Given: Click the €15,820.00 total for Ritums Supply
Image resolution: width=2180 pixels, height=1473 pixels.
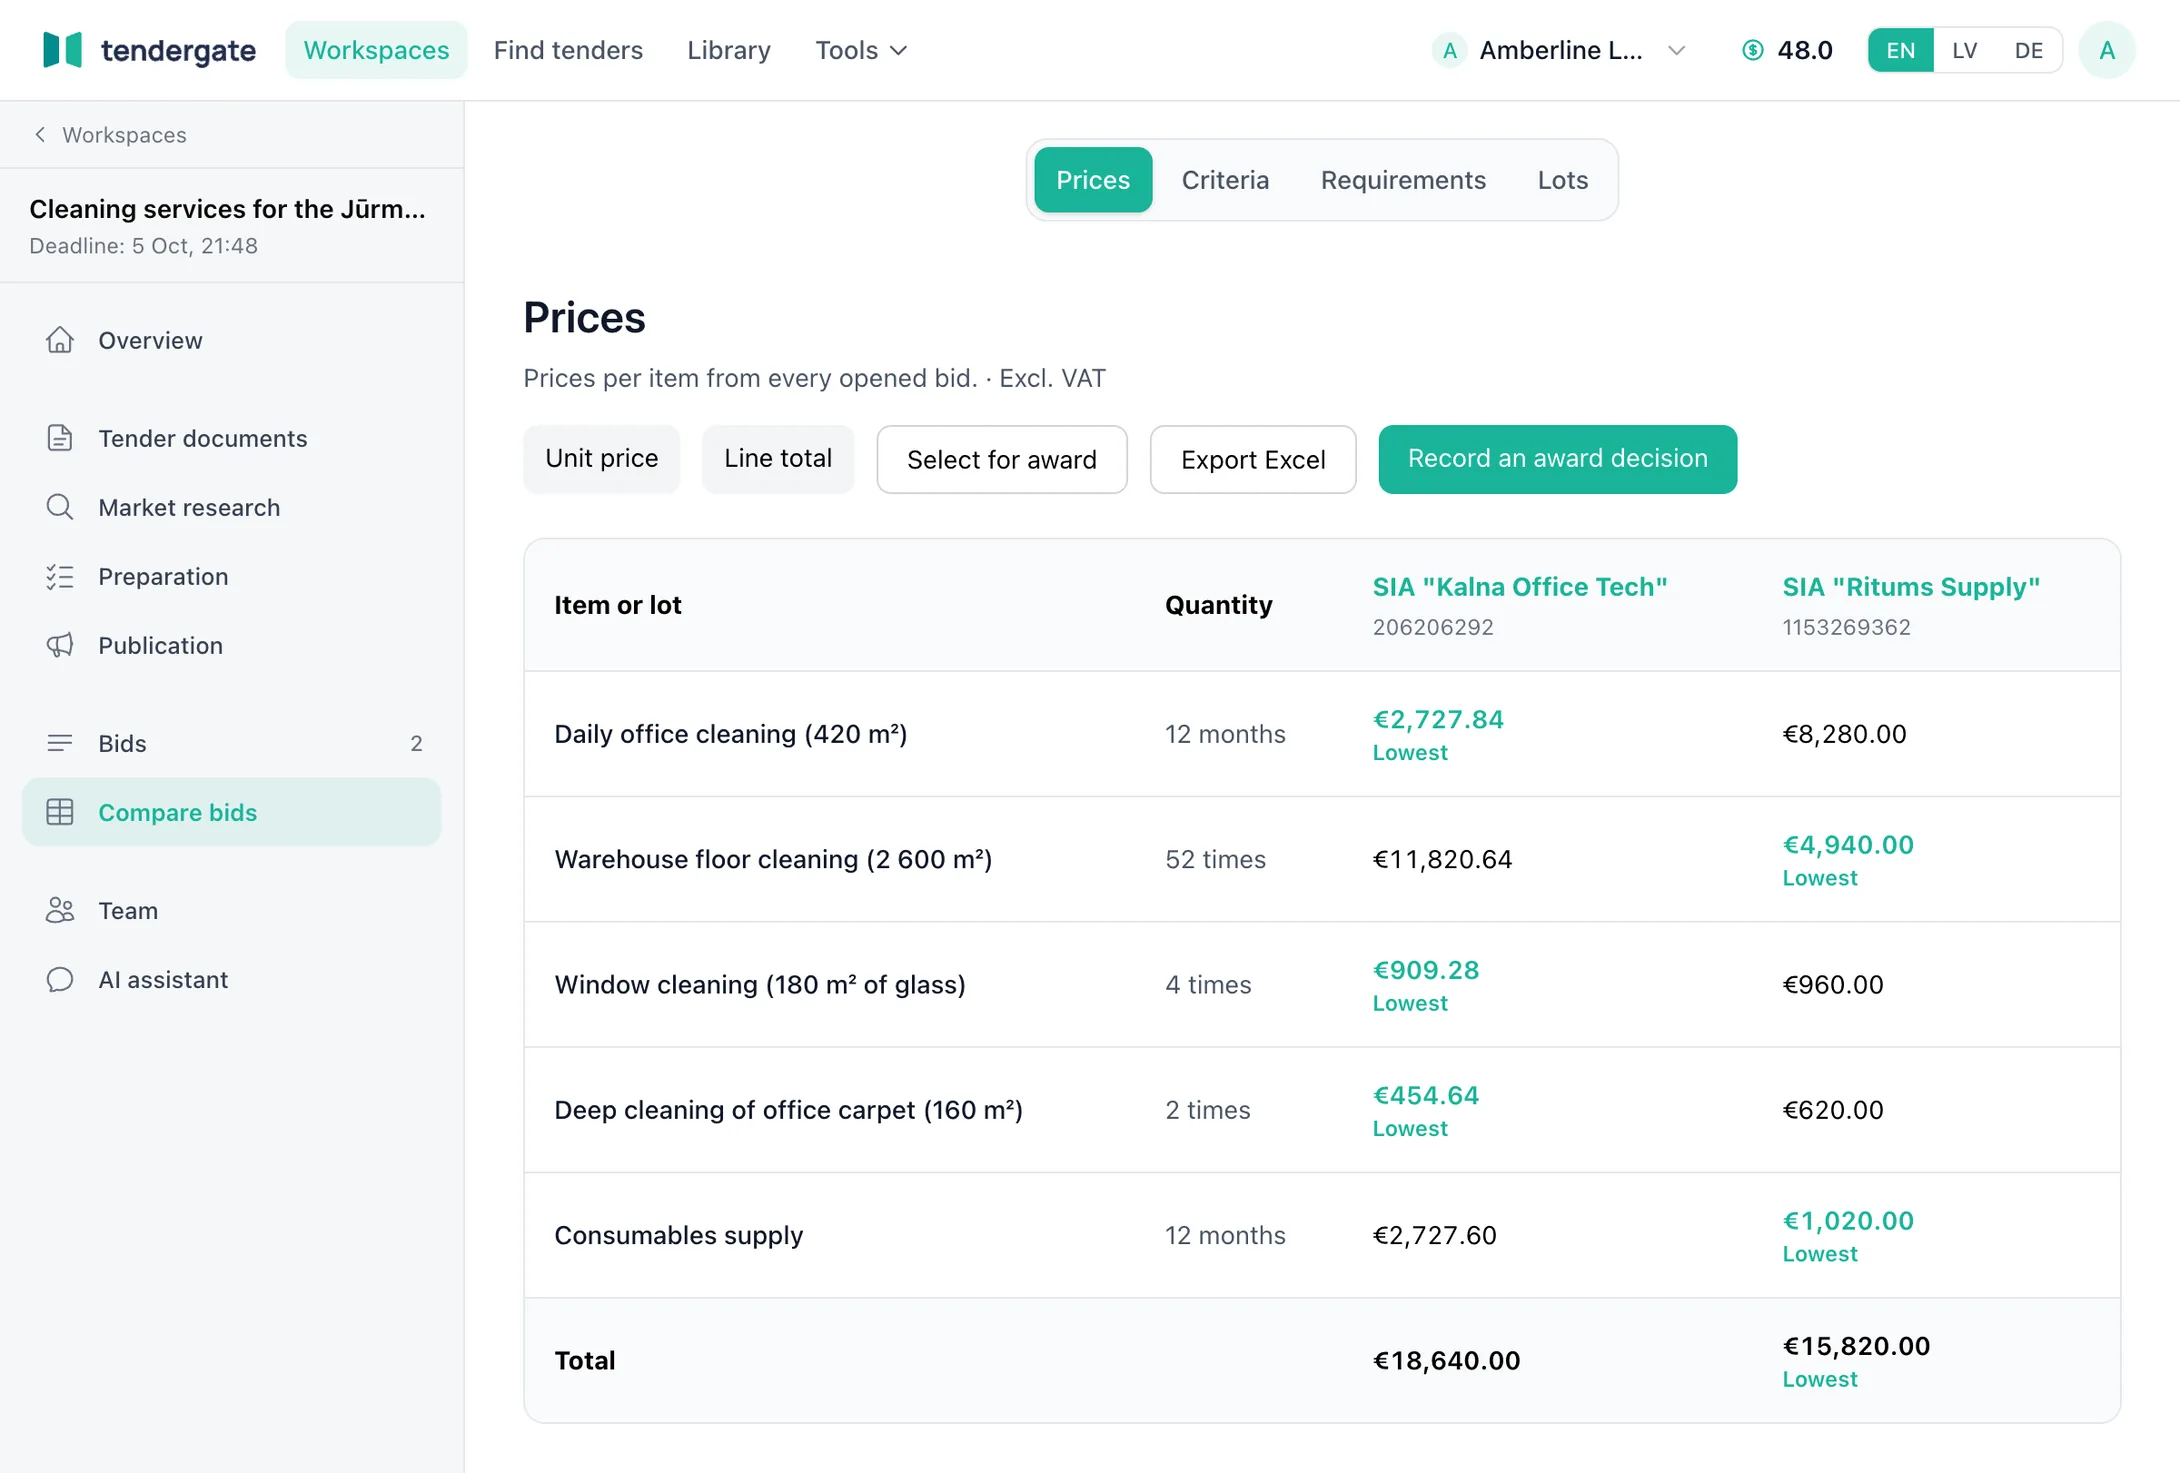Looking at the screenshot, I should [1856, 1346].
